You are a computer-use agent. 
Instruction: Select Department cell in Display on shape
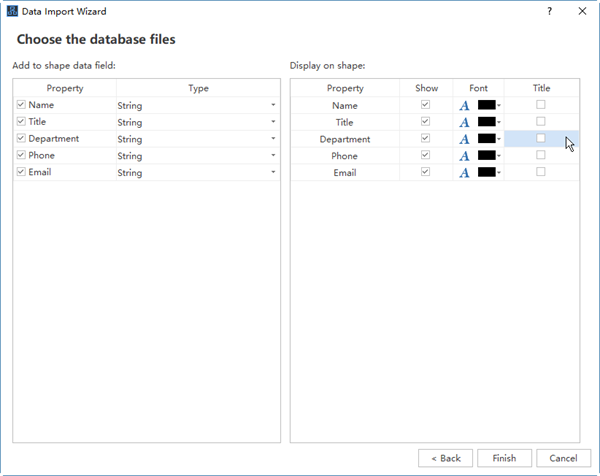[345, 139]
